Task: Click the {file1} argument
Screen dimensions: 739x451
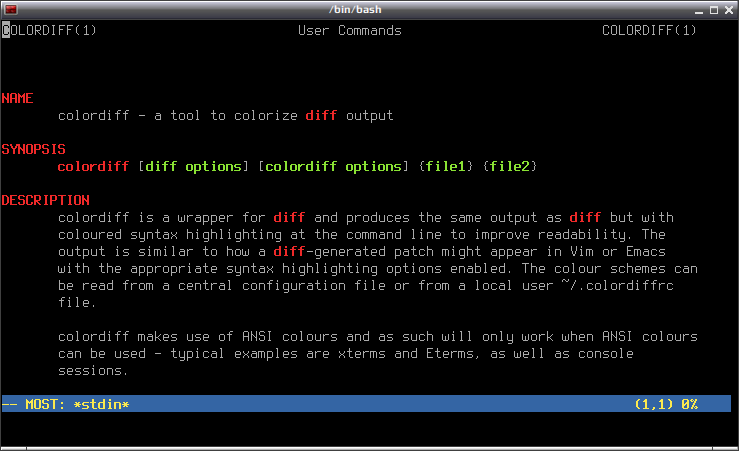Action: click(445, 166)
